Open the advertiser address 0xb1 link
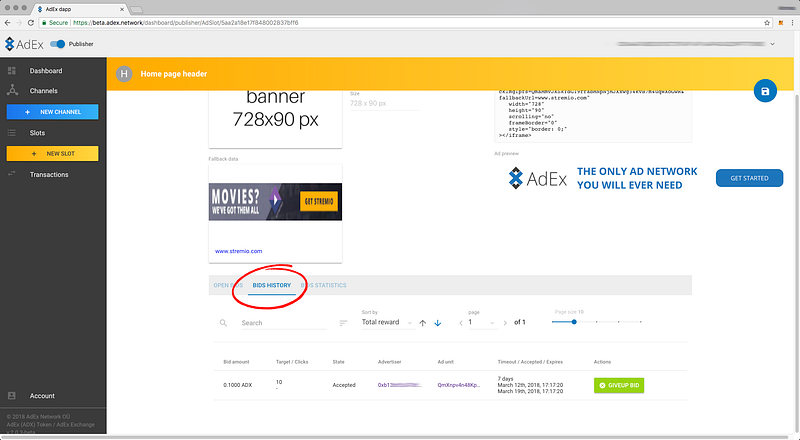 (399, 385)
